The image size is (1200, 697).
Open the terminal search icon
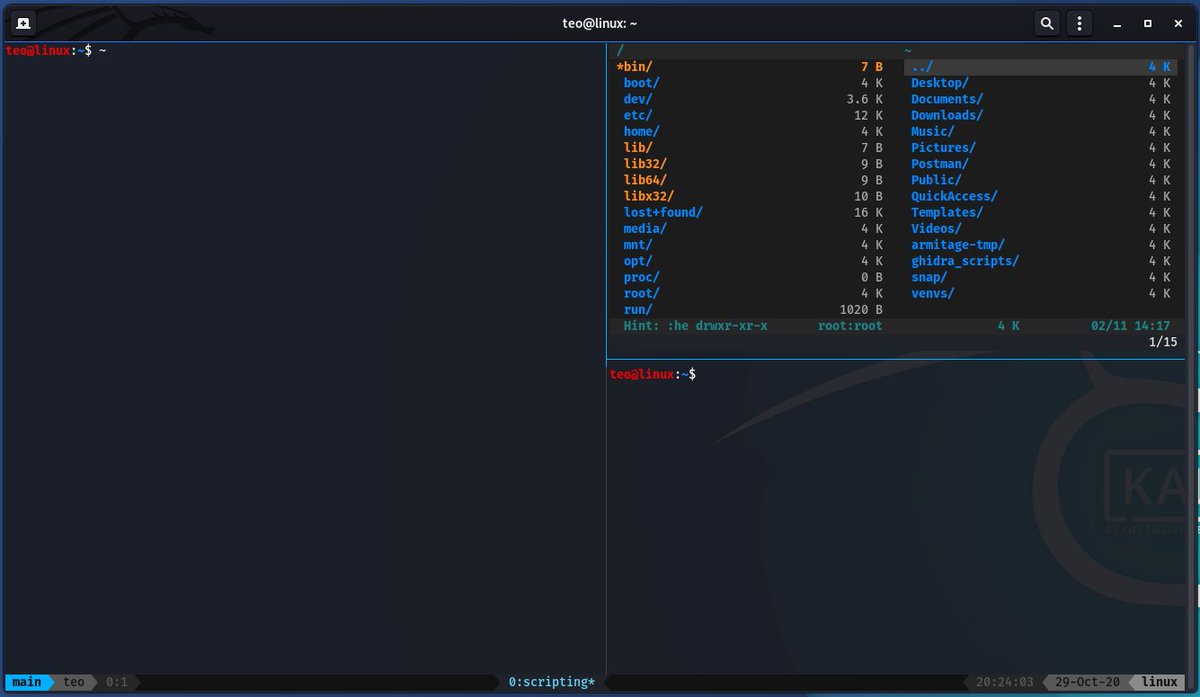(1046, 22)
